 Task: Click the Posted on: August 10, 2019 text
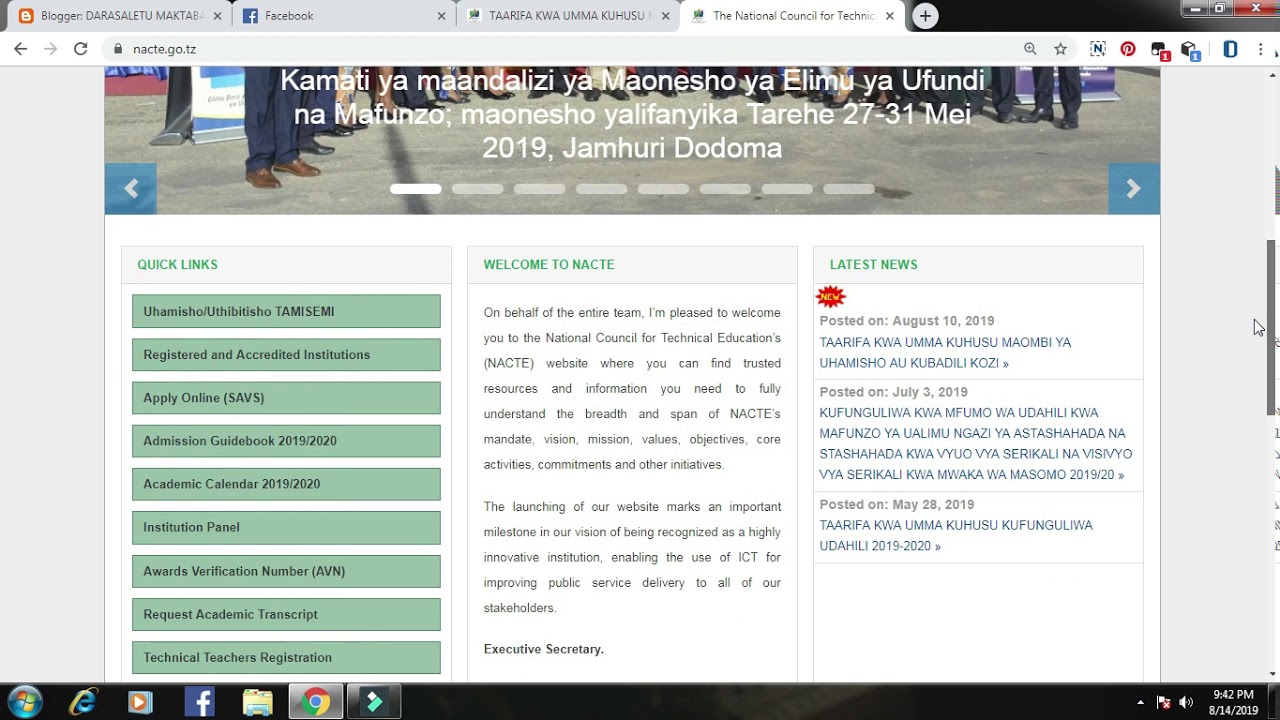point(907,321)
